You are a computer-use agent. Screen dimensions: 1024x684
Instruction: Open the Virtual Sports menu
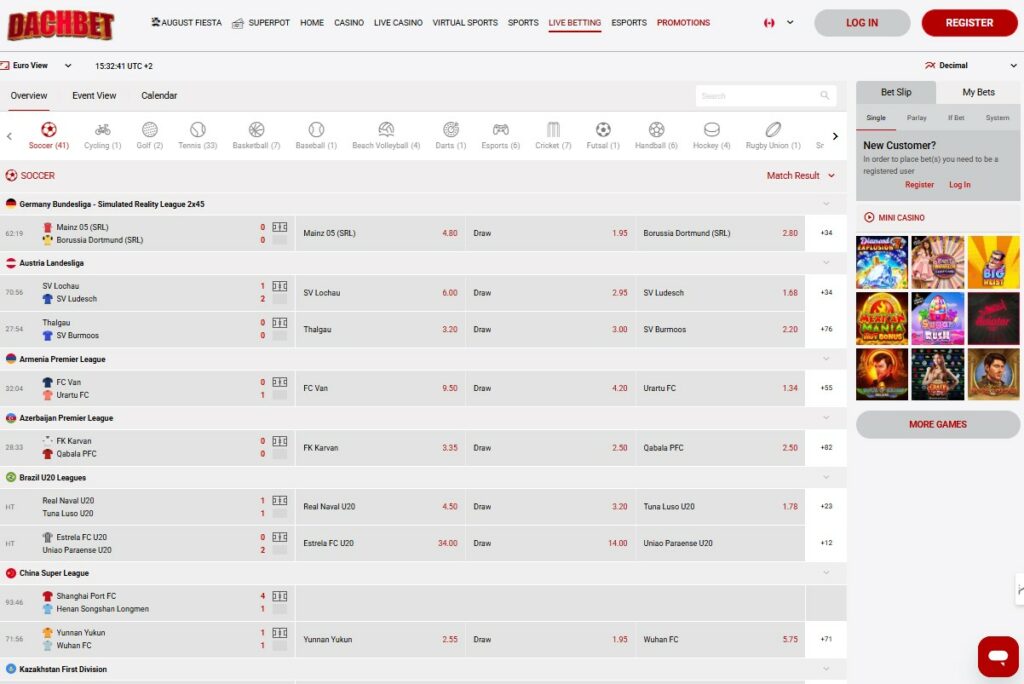pos(465,22)
